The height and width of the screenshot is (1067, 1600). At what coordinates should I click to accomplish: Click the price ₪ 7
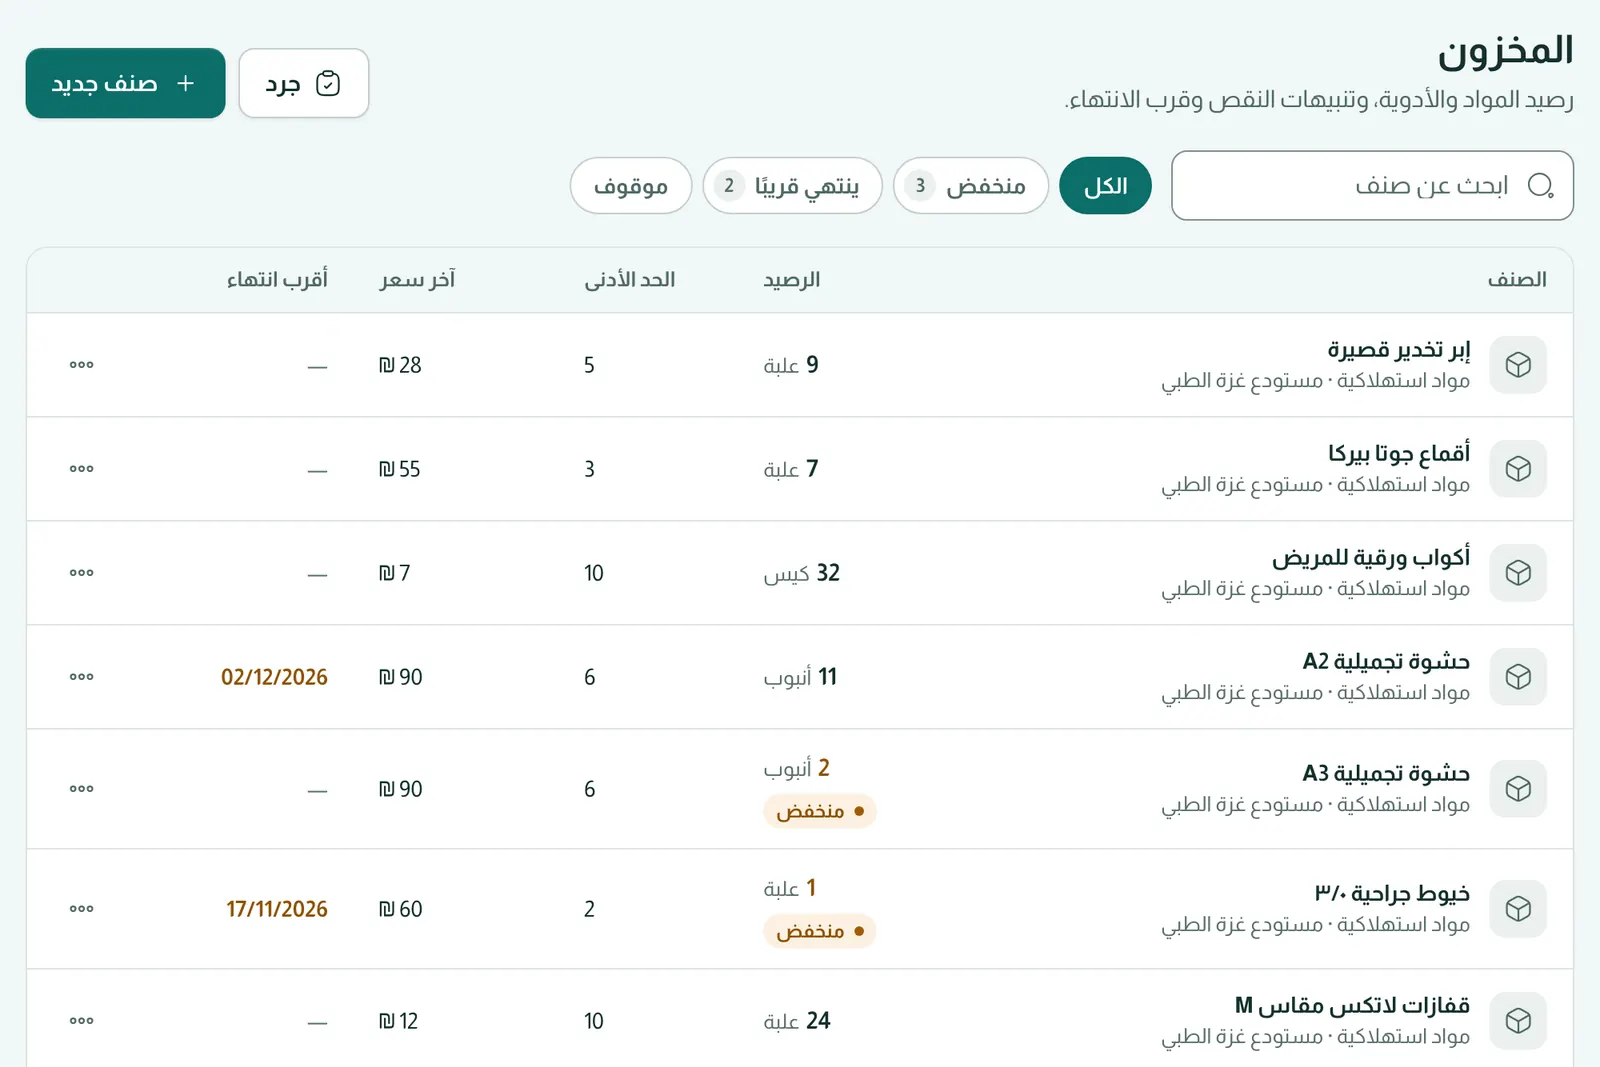(394, 573)
